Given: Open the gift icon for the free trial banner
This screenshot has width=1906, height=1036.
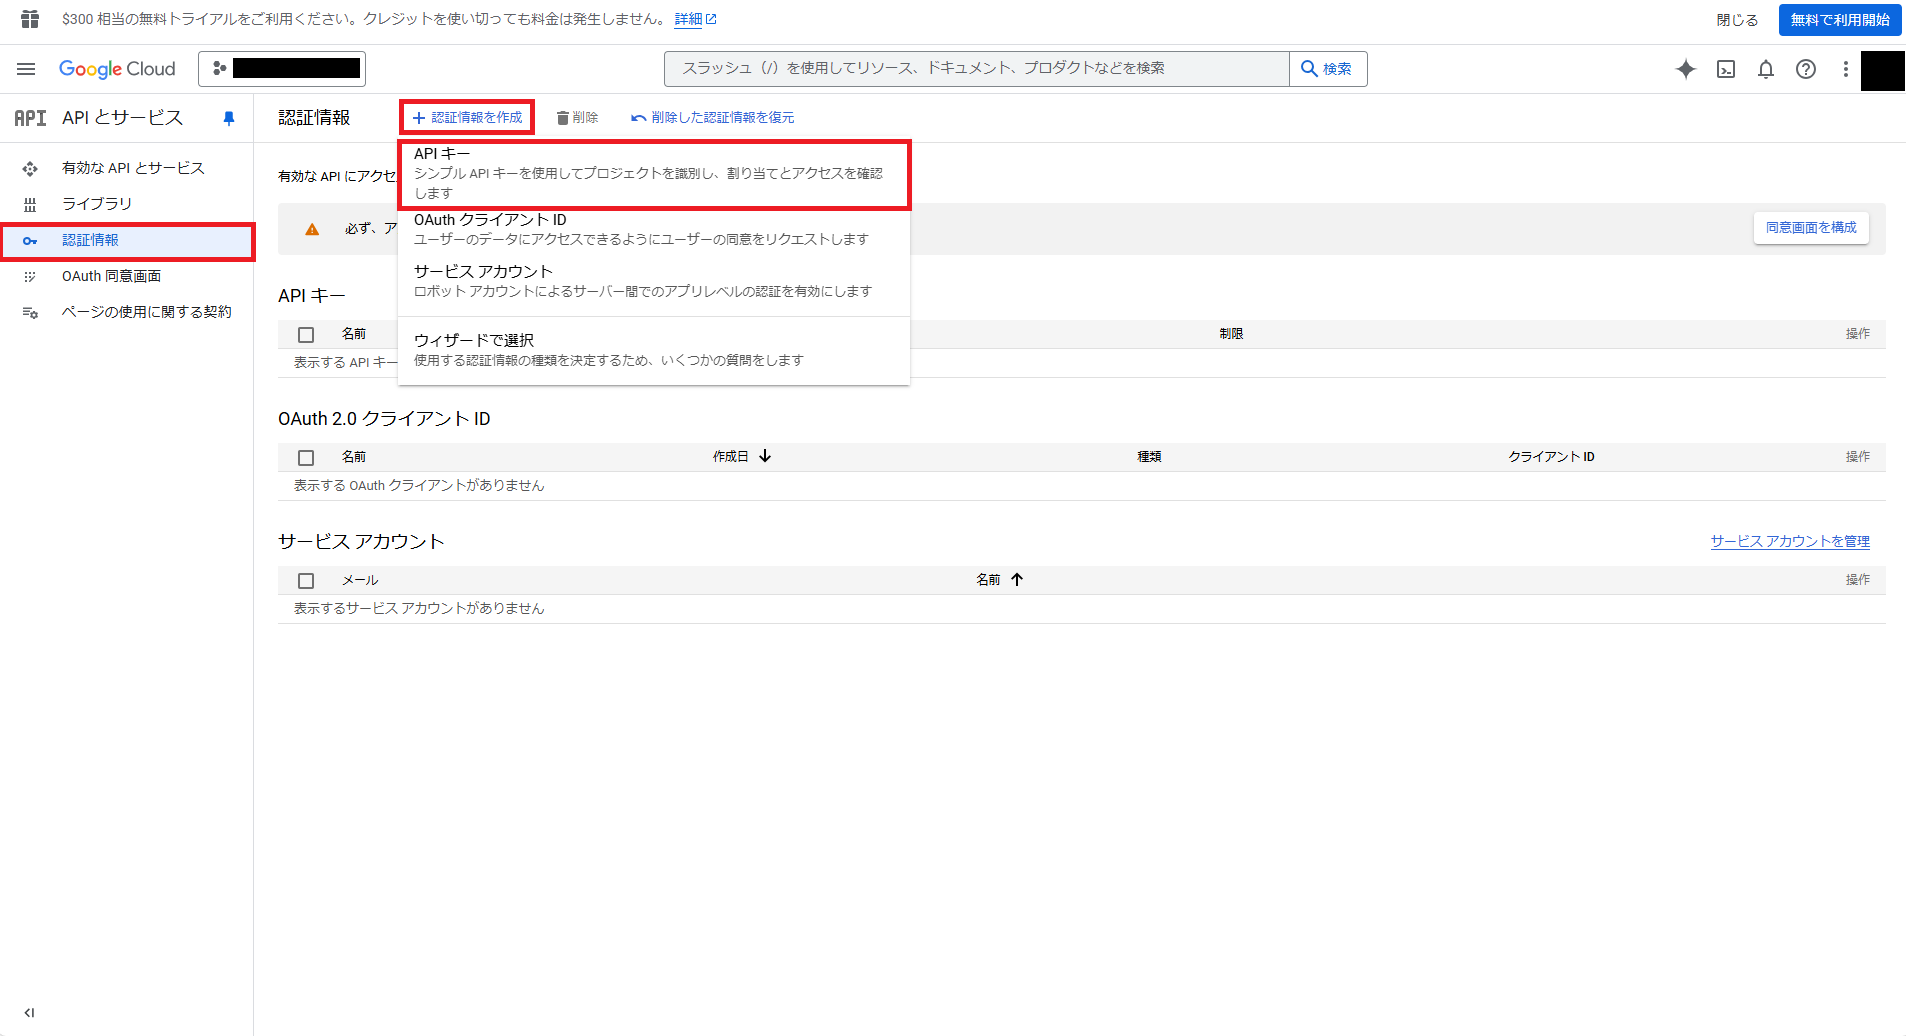Looking at the screenshot, I should (x=30, y=19).
